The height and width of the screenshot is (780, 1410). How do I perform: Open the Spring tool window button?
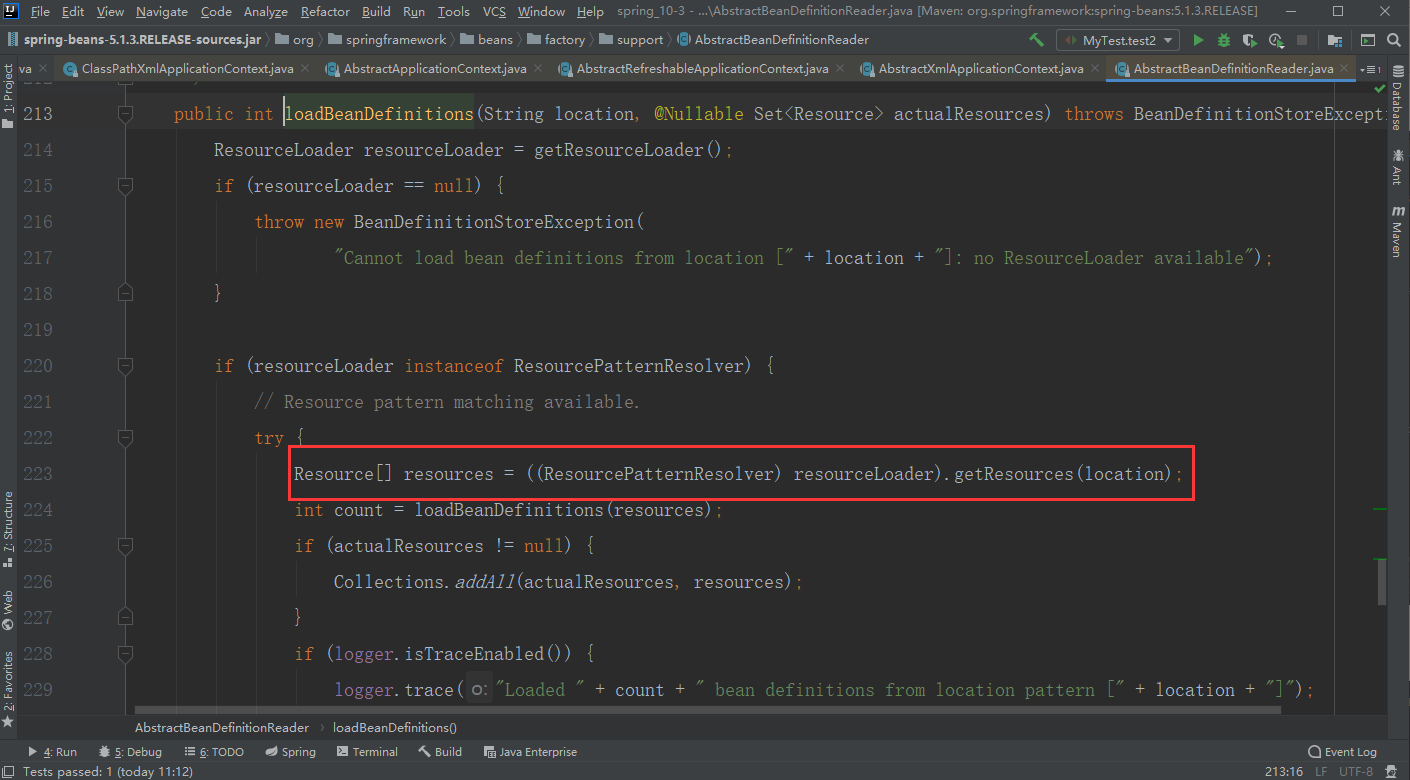[x=291, y=752]
